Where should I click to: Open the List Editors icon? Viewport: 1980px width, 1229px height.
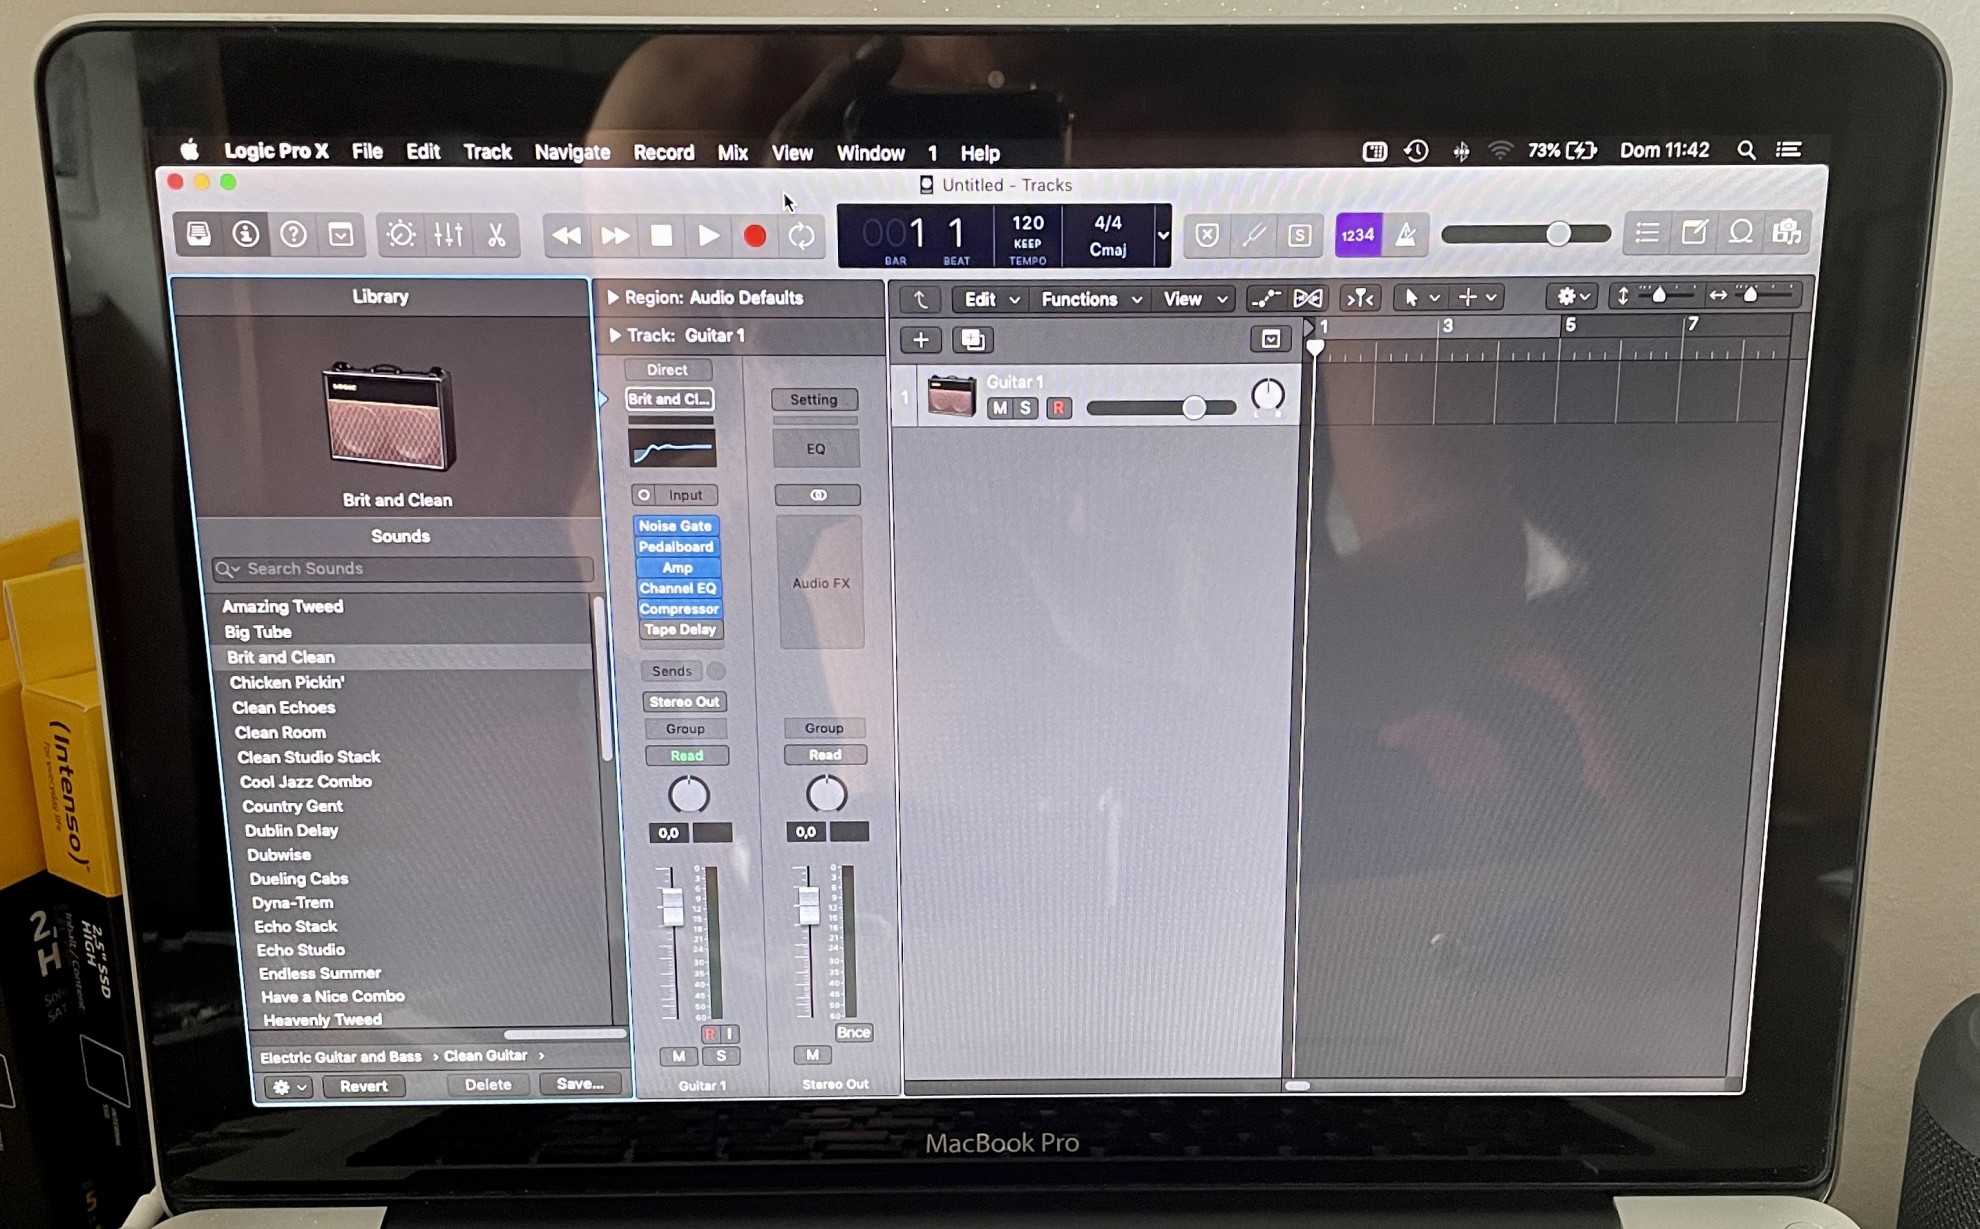[x=1647, y=234]
